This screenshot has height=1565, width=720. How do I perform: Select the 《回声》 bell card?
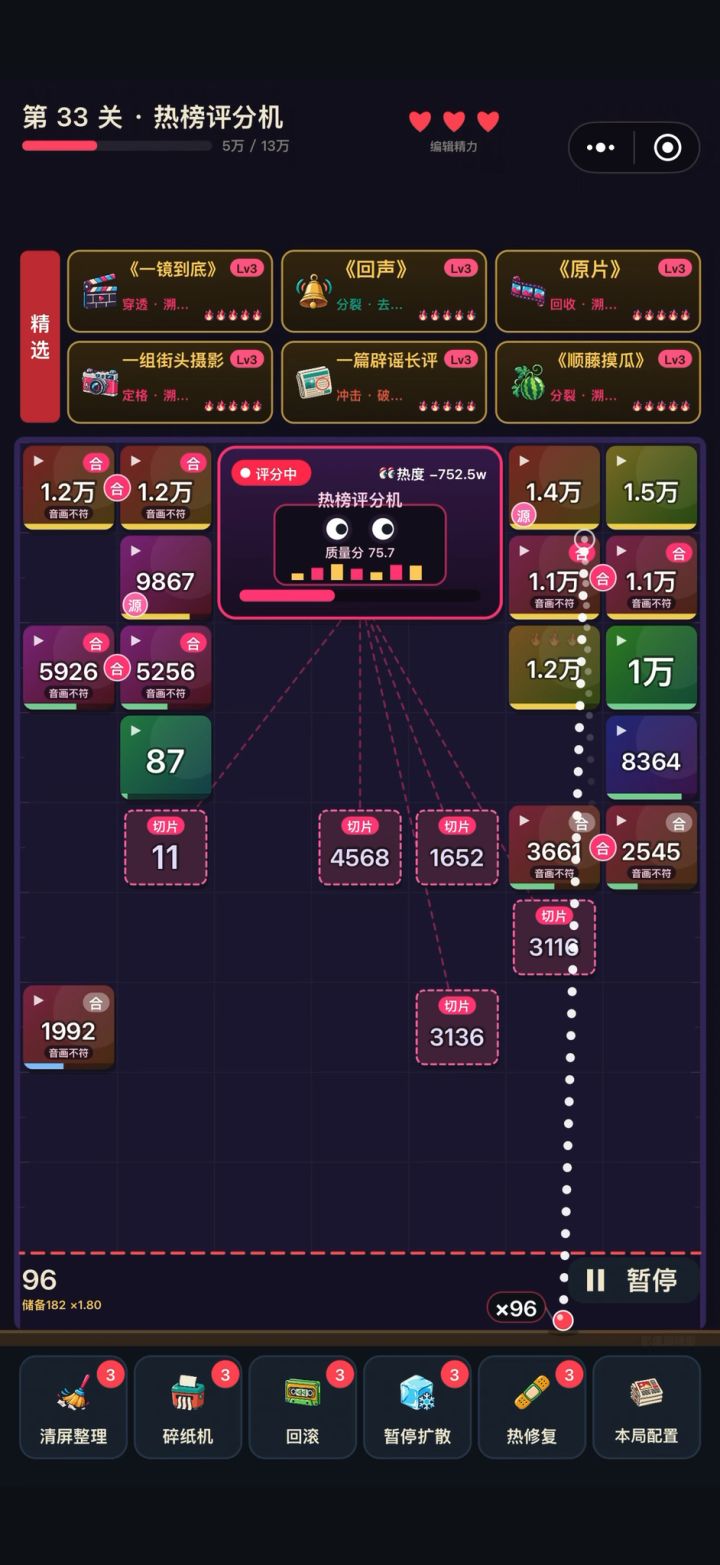(x=384, y=291)
